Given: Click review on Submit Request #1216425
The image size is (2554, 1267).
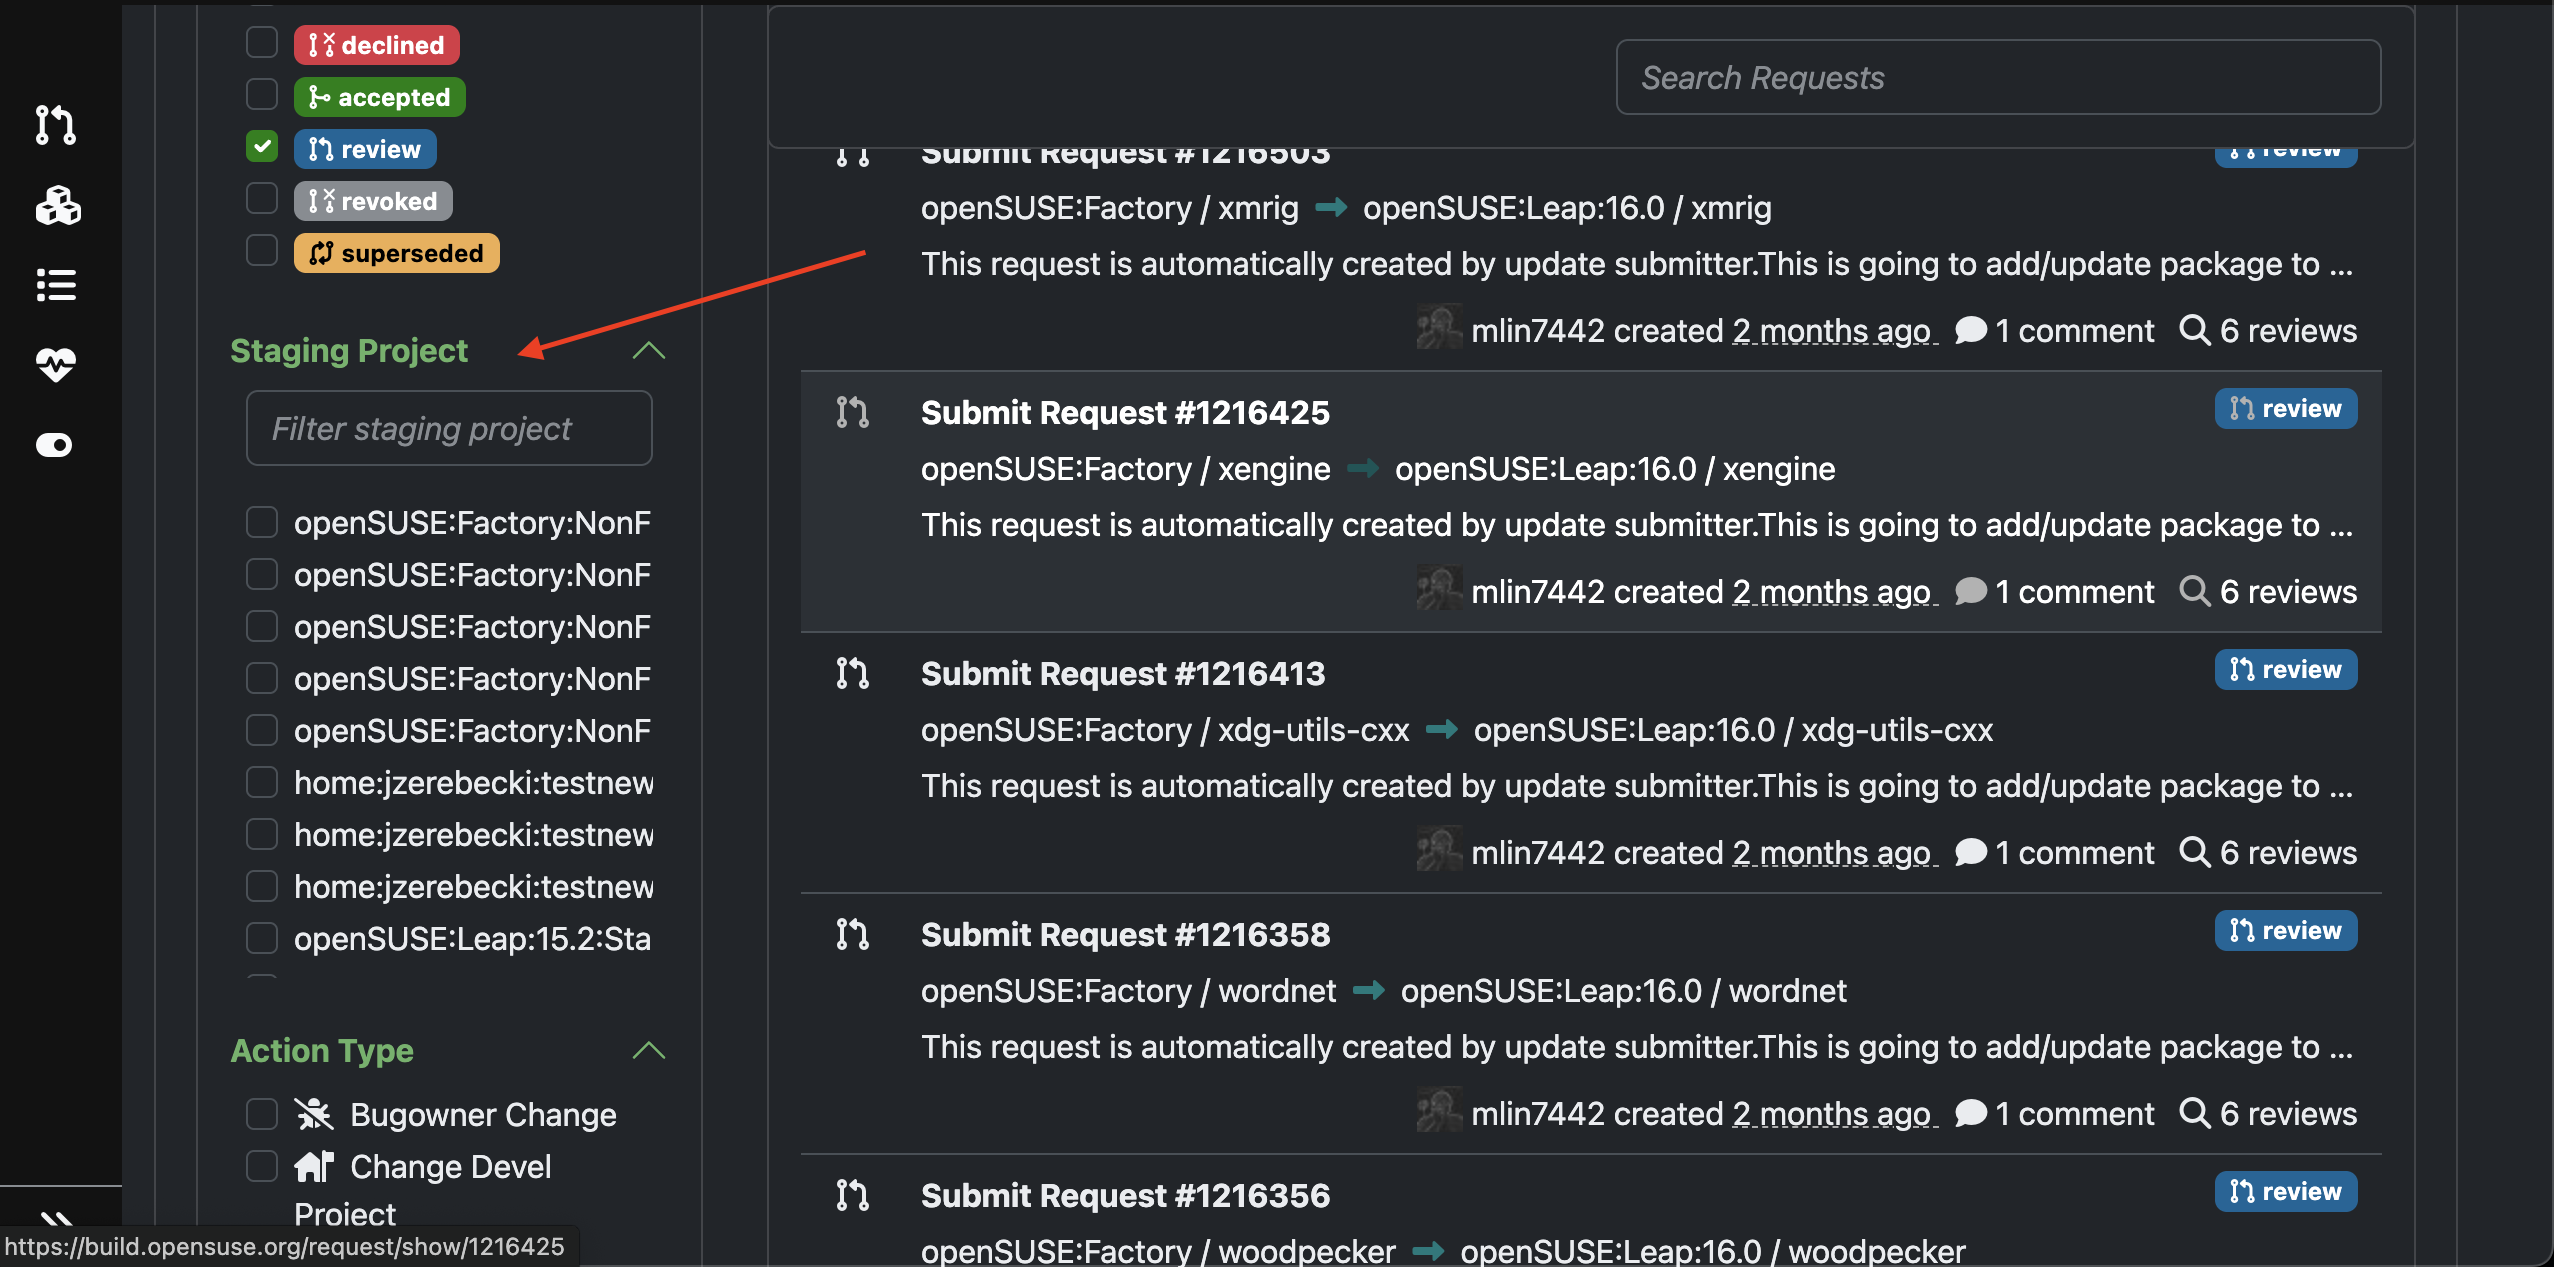Looking at the screenshot, I should (2286, 408).
